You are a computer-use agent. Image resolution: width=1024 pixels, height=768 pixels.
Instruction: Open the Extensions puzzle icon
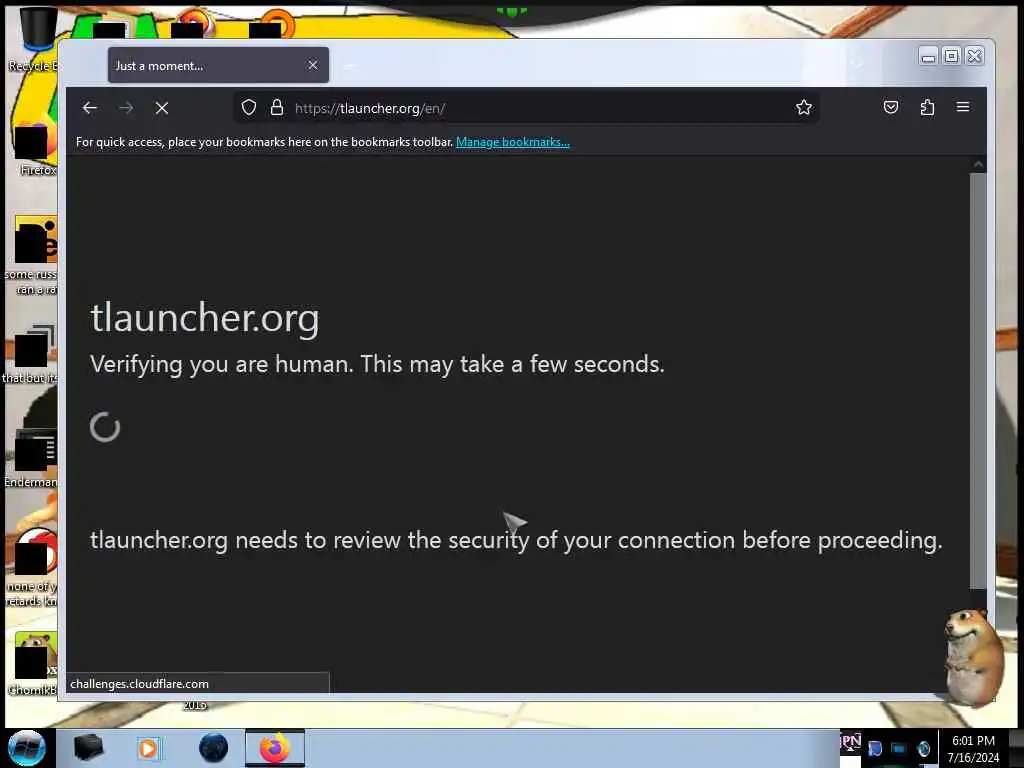click(927, 107)
